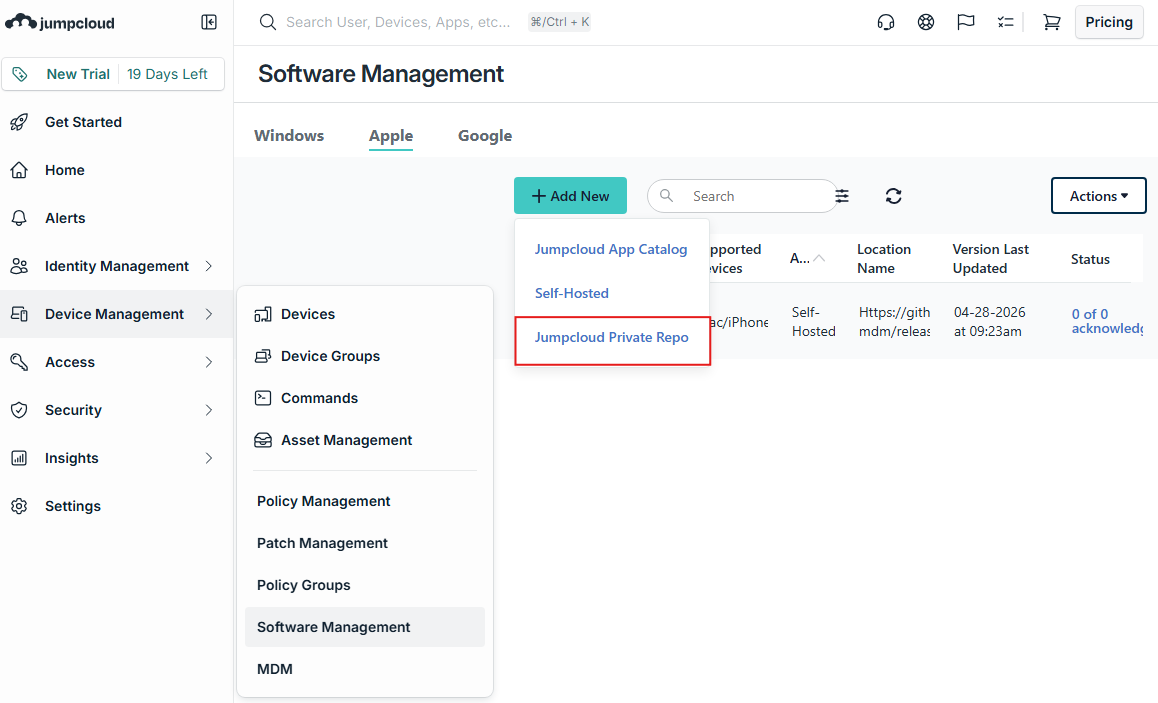1158x703 pixels.
Task: Open the Actions dropdown
Action: point(1098,196)
